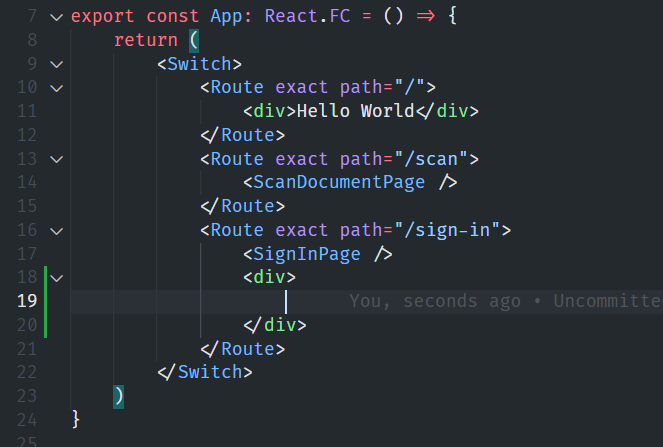Screen dimensions: 663x447
Task: Click the closing curly brace on line 24
Action: coord(76,420)
